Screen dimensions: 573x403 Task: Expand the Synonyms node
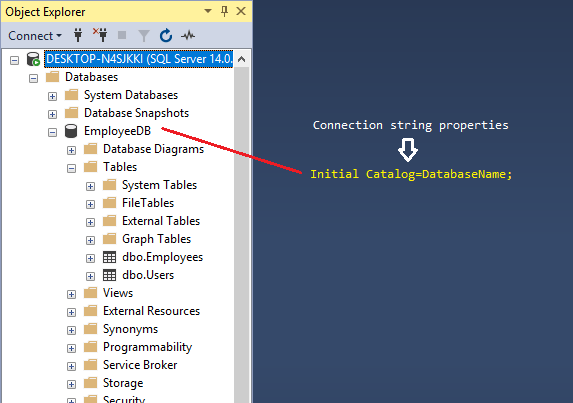tap(72, 330)
